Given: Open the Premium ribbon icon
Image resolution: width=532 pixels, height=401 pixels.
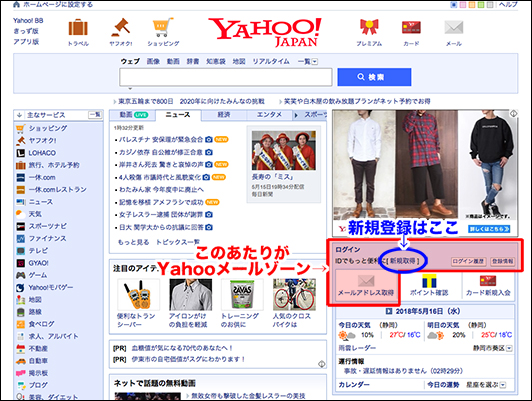Looking at the screenshot, I should (x=369, y=27).
